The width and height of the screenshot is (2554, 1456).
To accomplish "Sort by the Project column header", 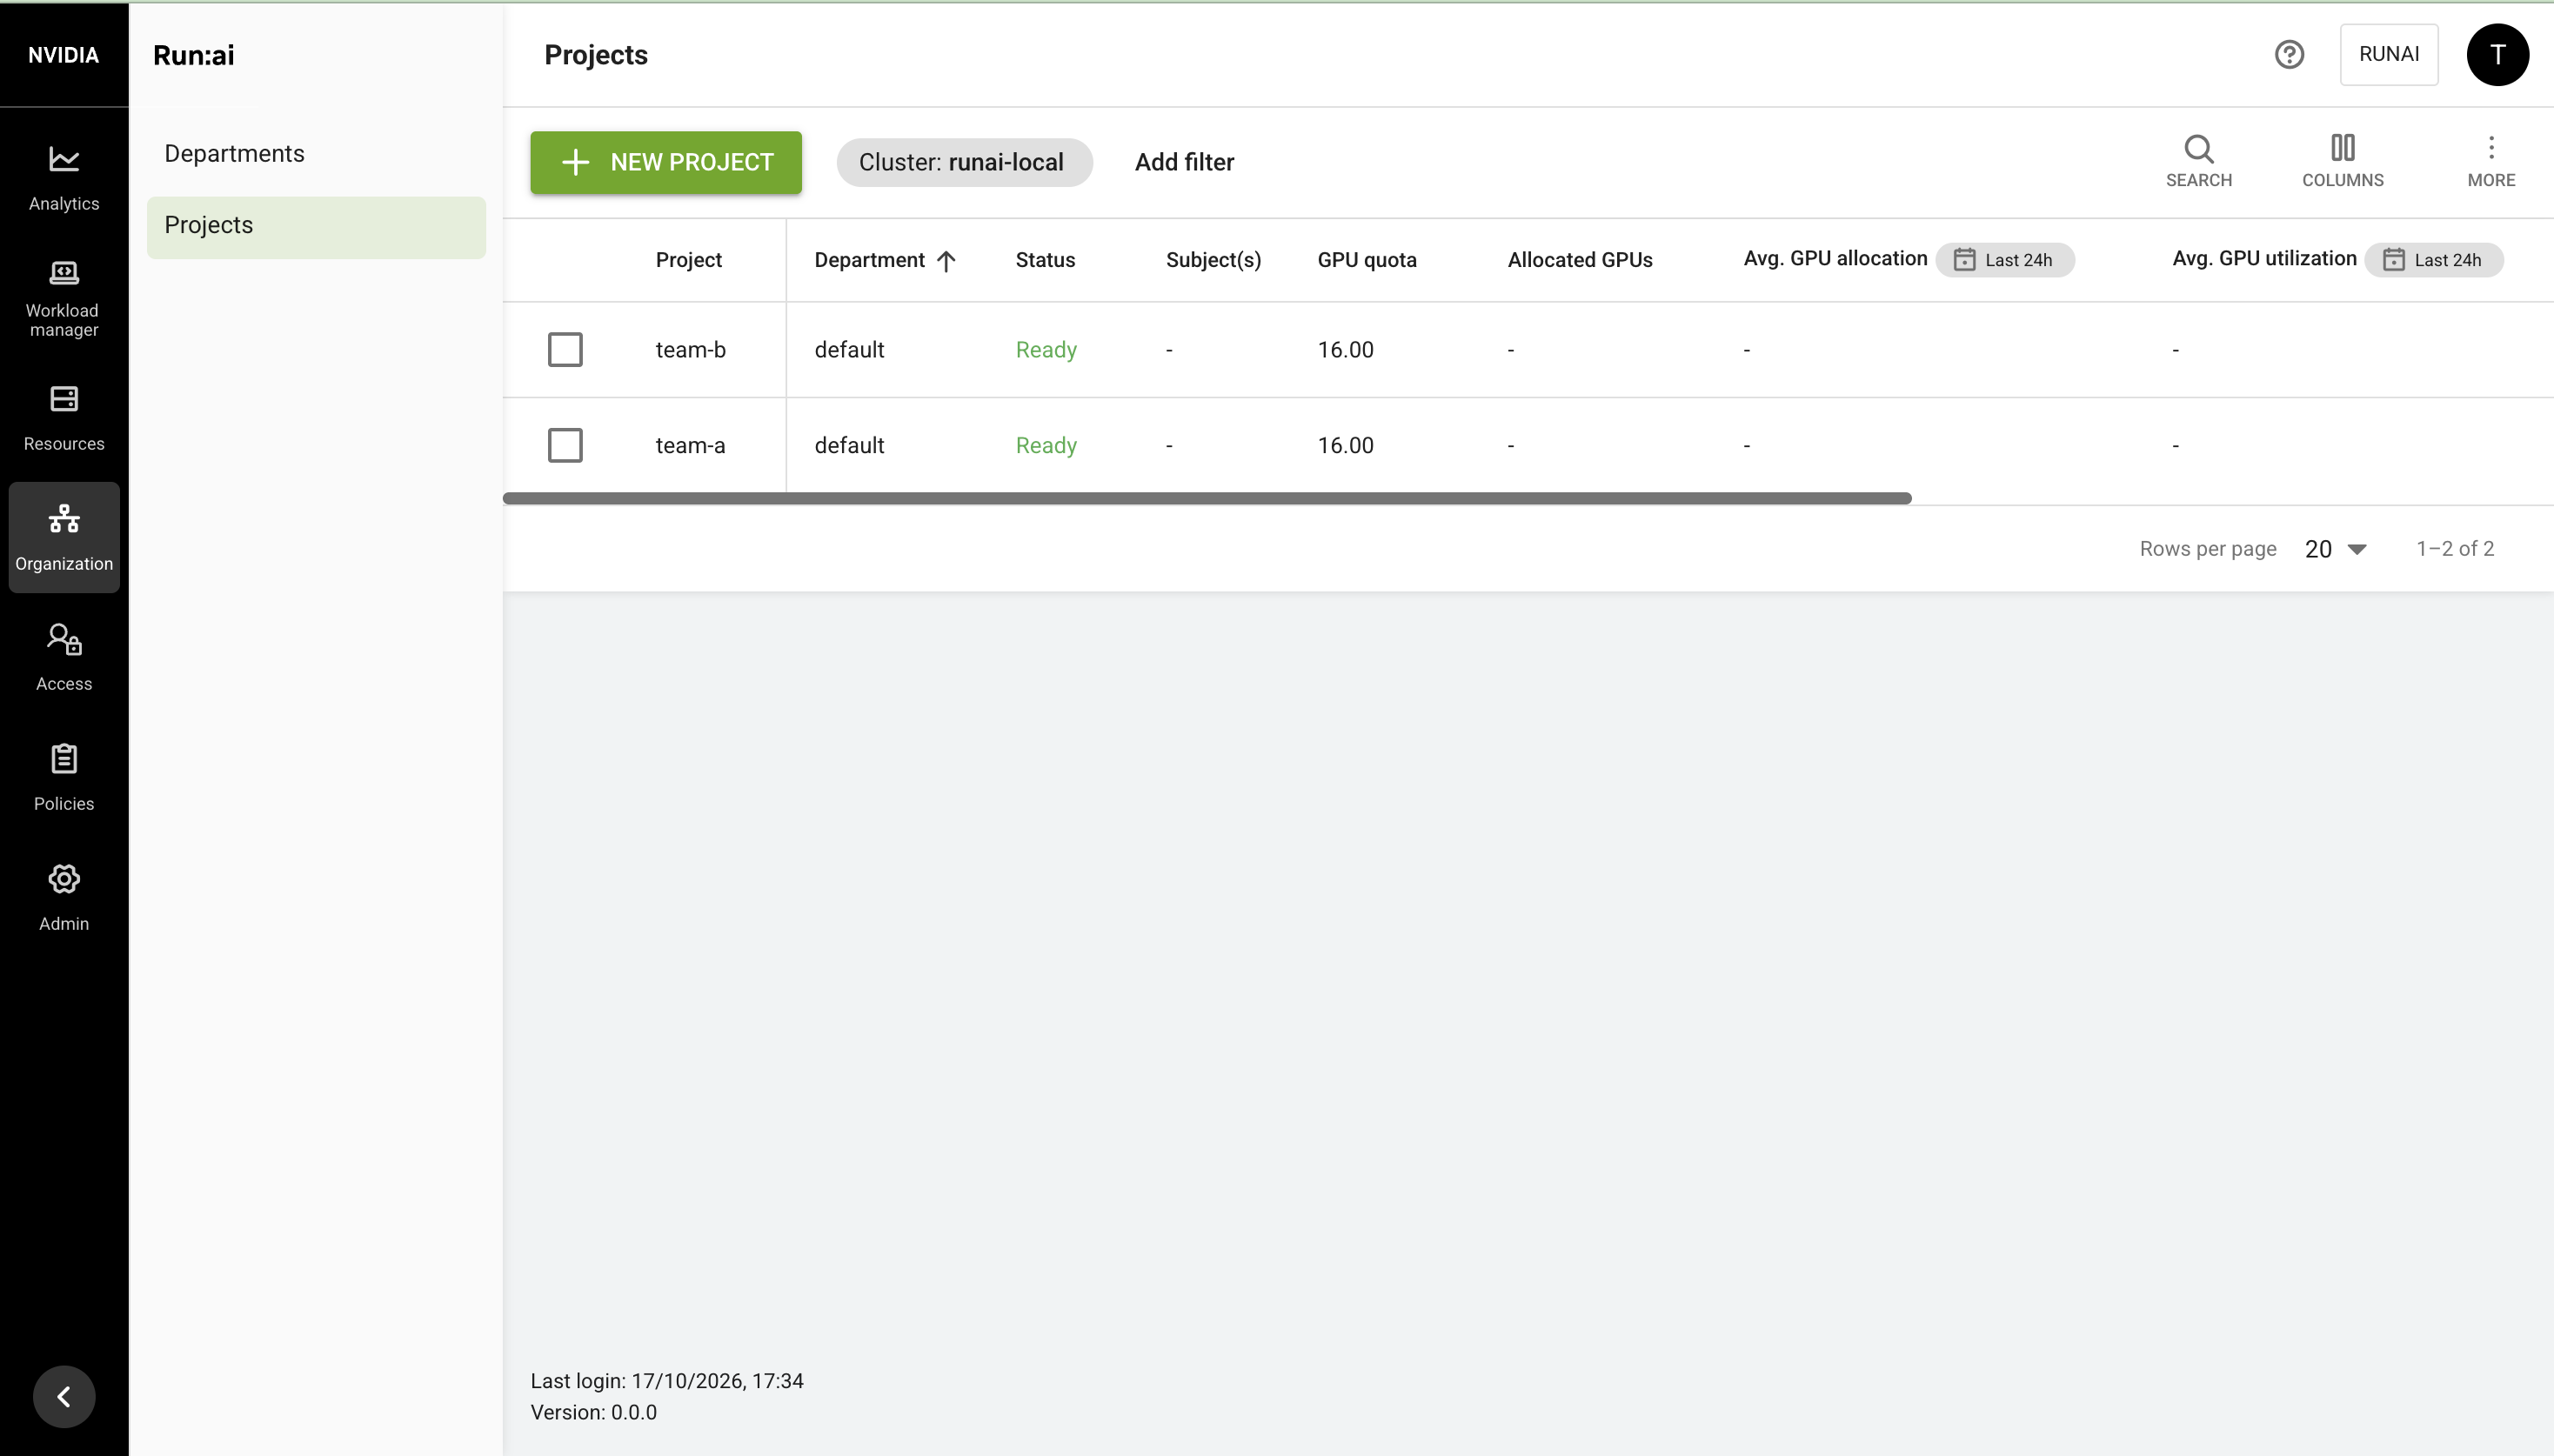I will (688, 260).
